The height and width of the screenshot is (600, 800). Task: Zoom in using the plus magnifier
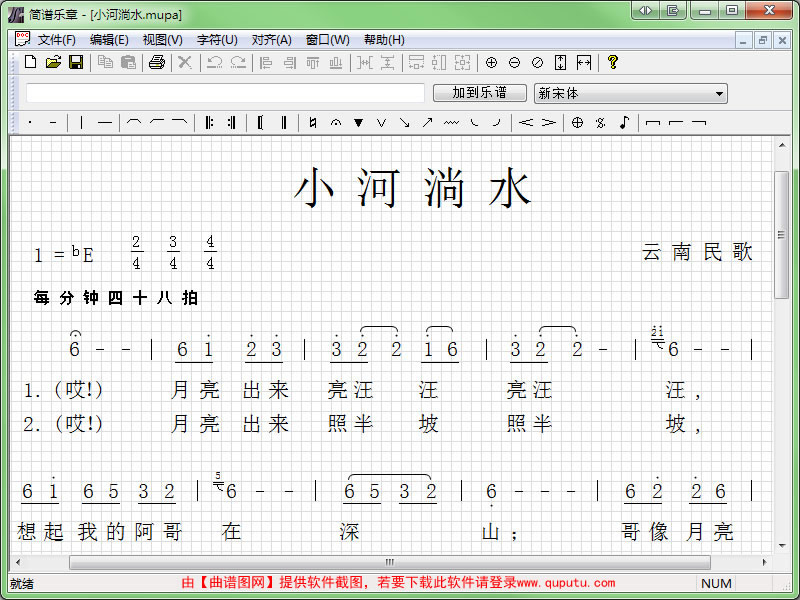491,62
